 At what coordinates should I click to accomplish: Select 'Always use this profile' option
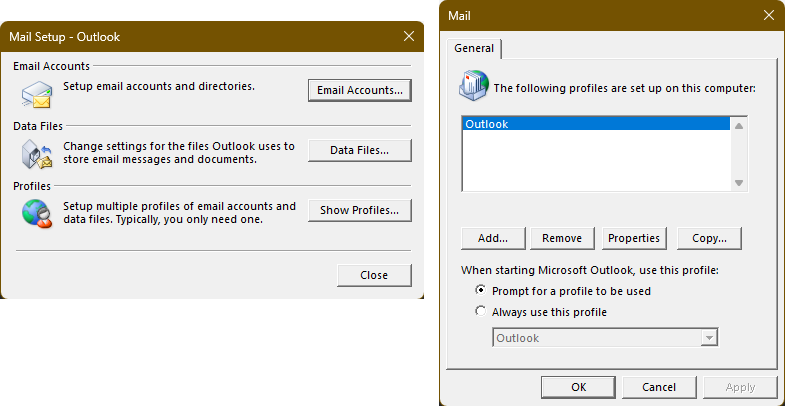coord(542,312)
